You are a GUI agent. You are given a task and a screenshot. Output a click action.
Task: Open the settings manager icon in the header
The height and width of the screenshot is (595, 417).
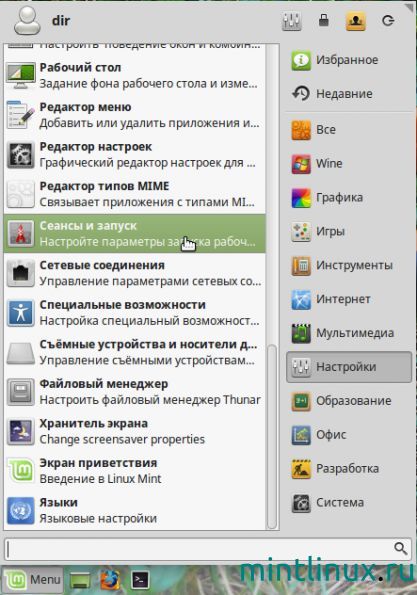[x=291, y=21]
